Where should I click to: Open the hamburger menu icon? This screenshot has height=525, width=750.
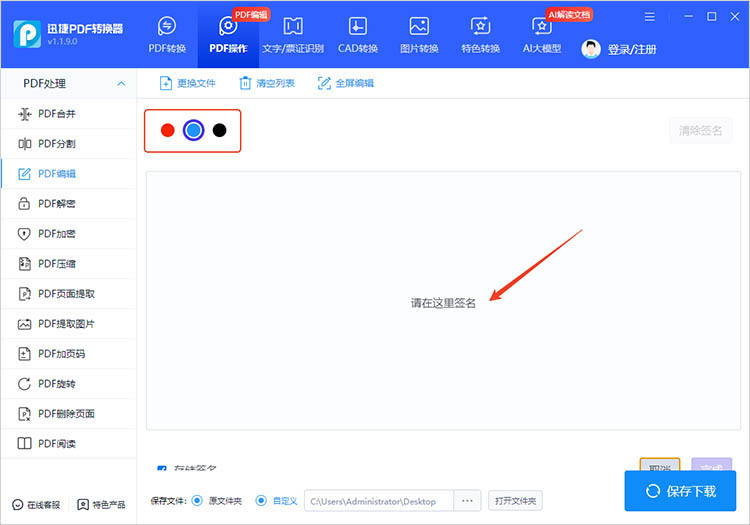tap(650, 17)
